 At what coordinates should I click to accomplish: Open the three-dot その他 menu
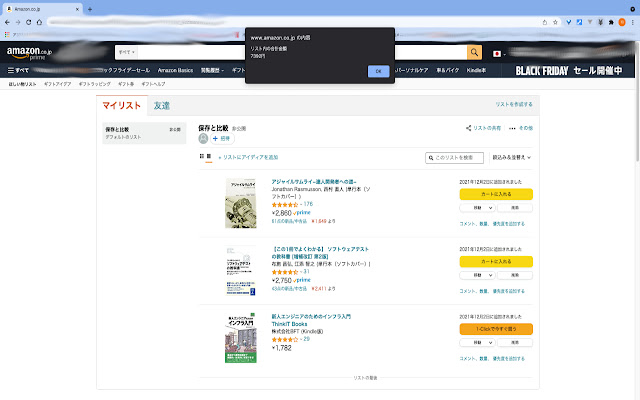[521, 128]
